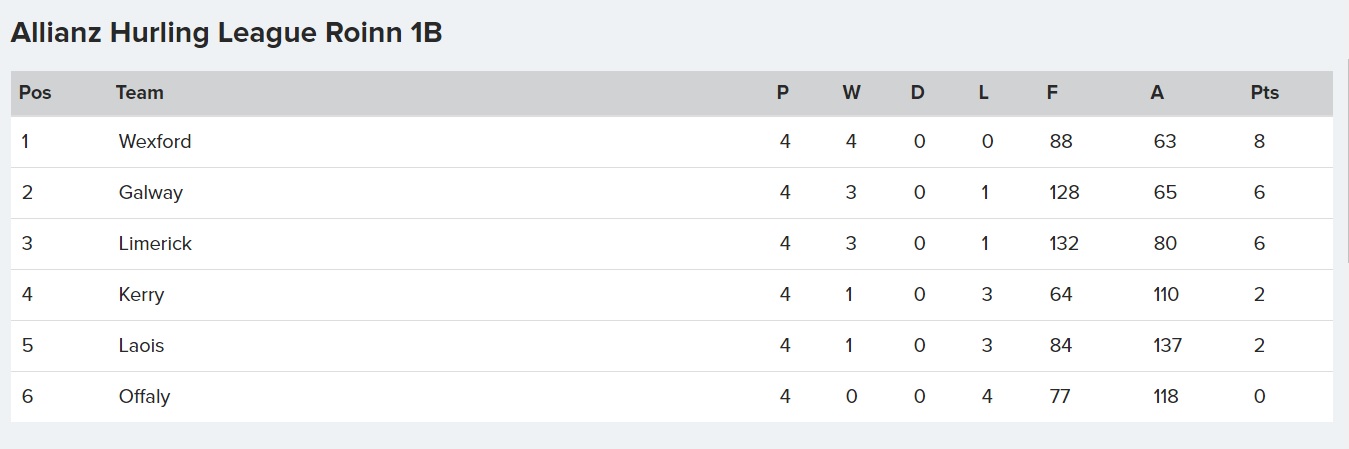The image size is (1349, 449).
Task: Click Laois's 137 against value
Action: [1167, 346]
